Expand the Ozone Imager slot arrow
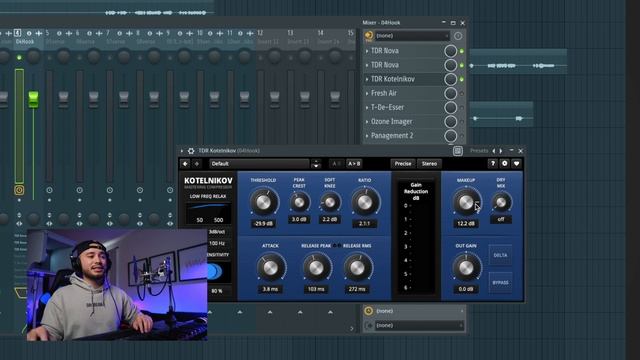640x360 pixels. [x=367, y=122]
